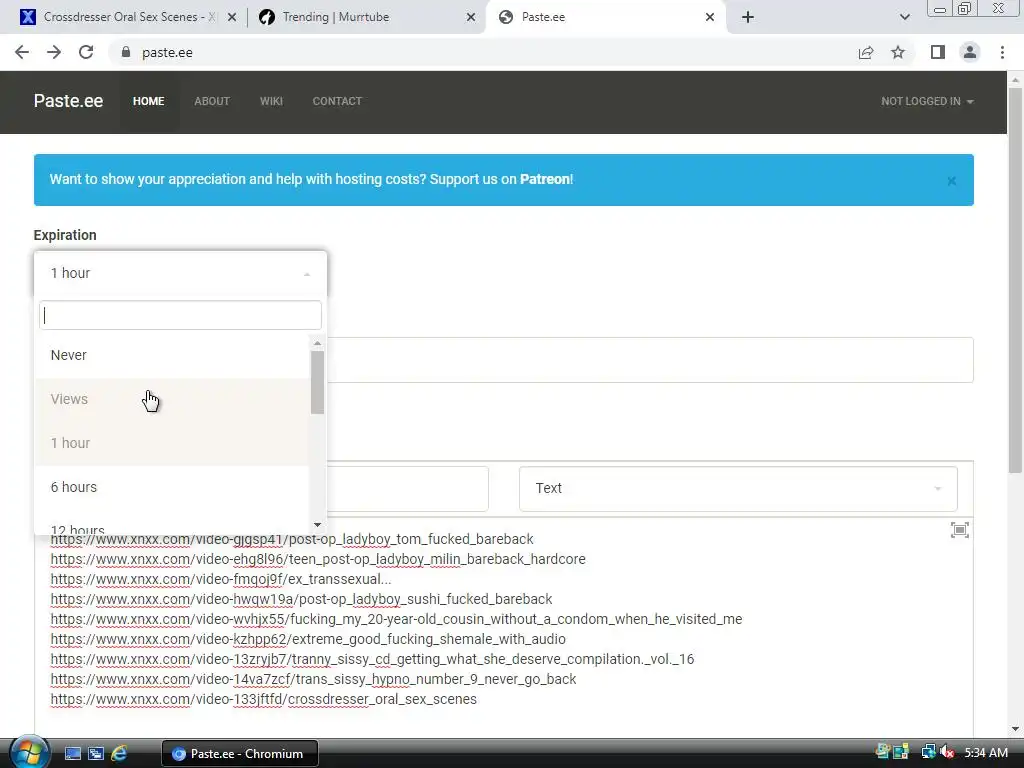Reload the paste.ee page

pyautogui.click(x=86, y=52)
